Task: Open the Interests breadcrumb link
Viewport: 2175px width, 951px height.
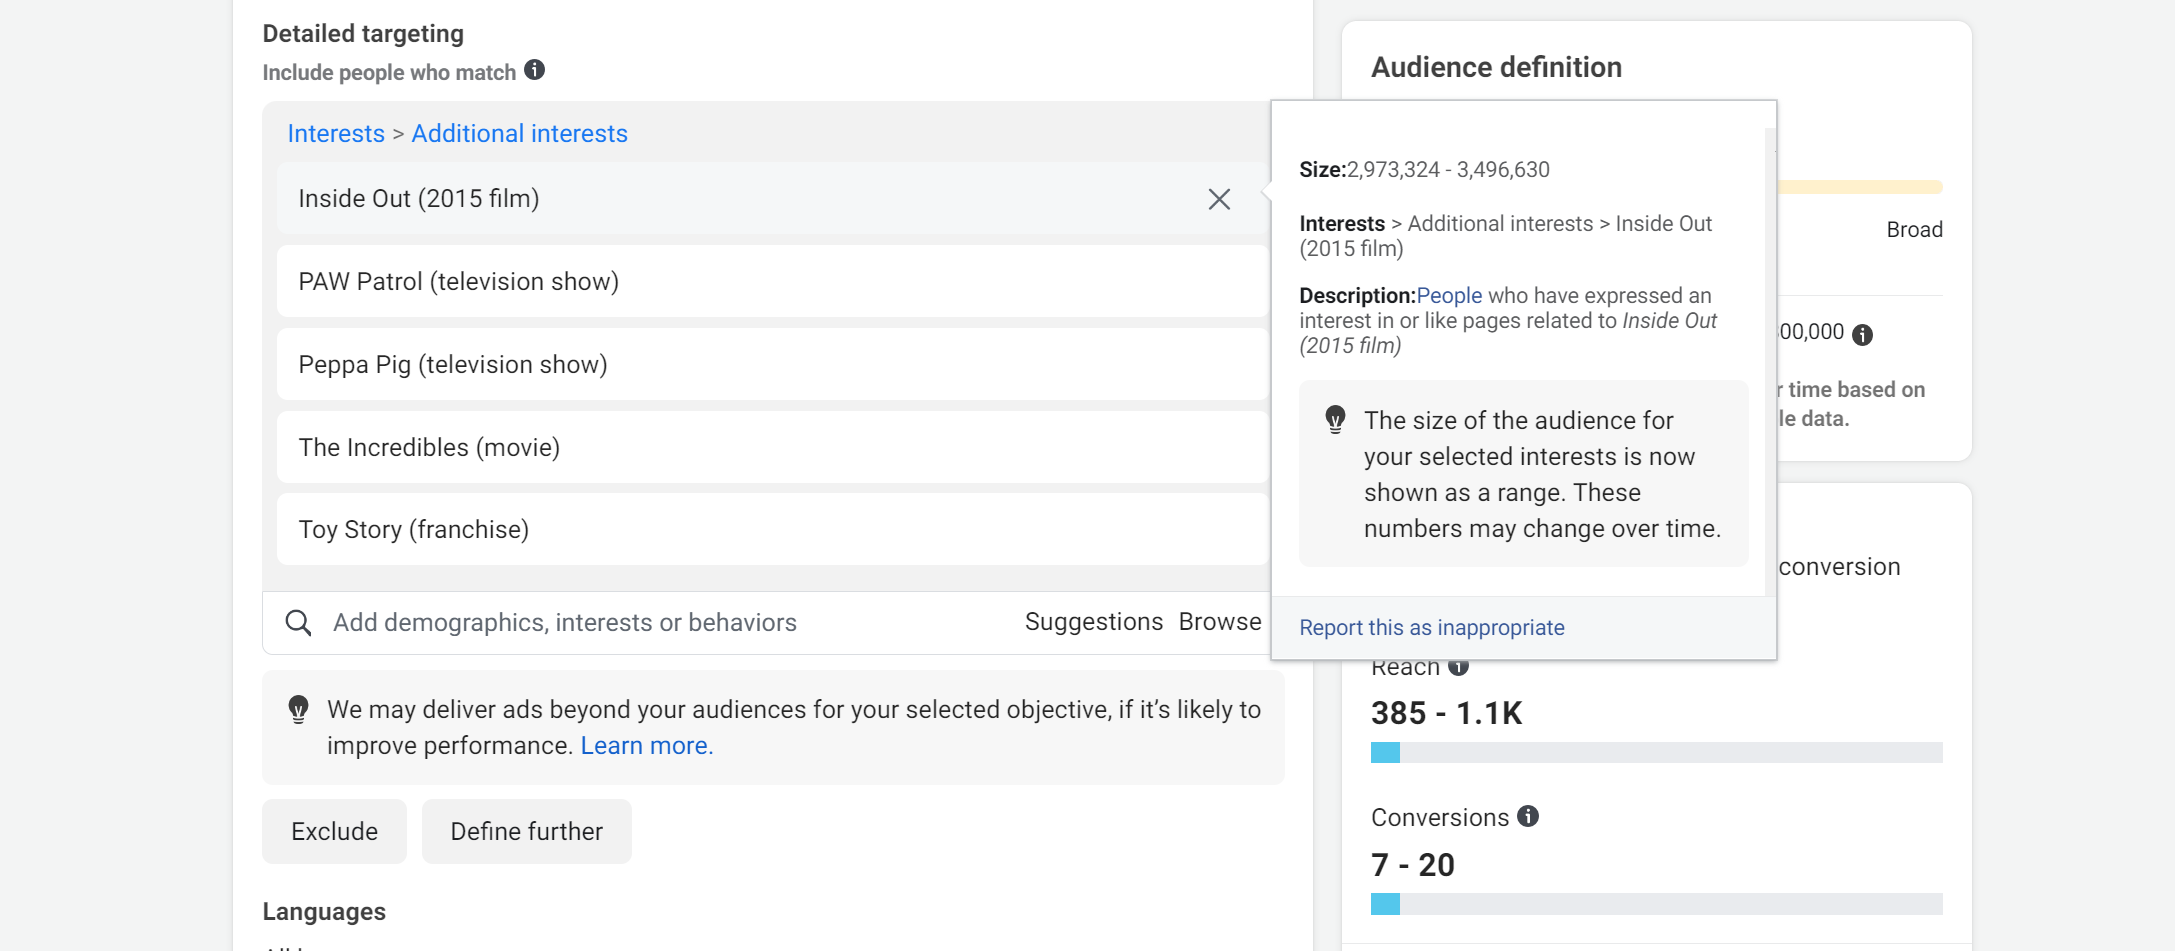Action: point(336,133)
